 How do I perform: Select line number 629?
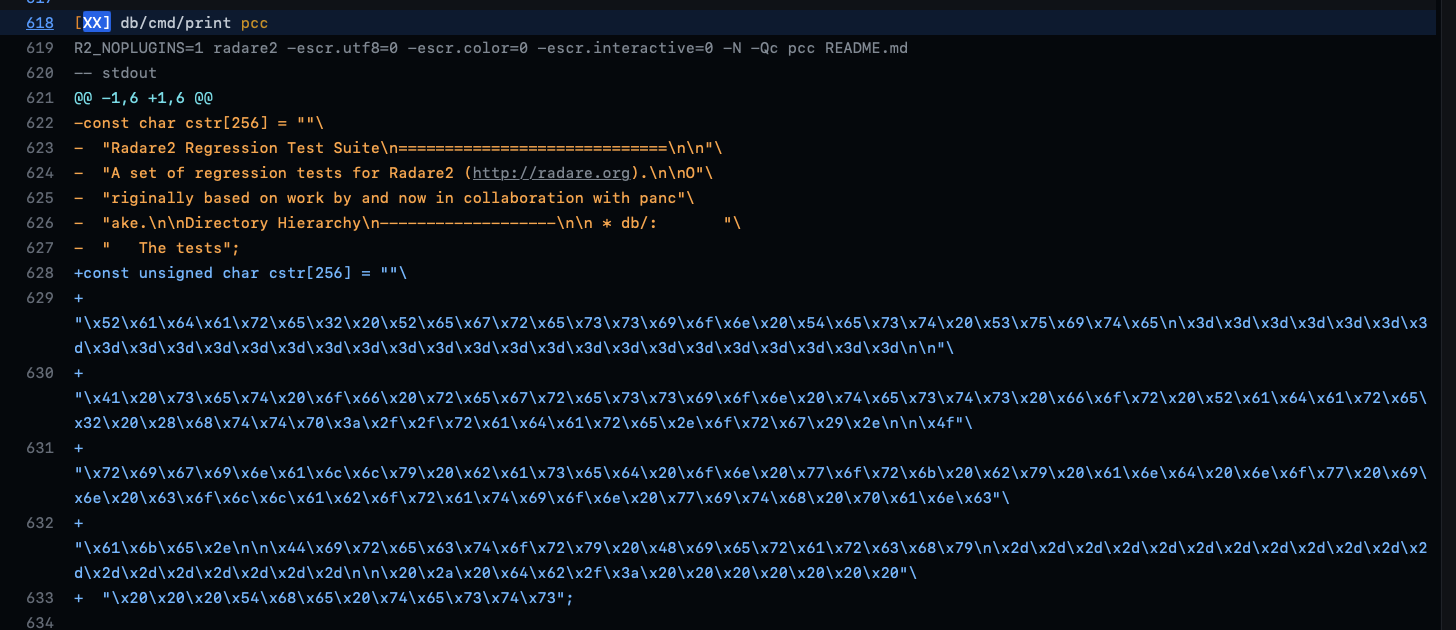[x=41, y=298]
